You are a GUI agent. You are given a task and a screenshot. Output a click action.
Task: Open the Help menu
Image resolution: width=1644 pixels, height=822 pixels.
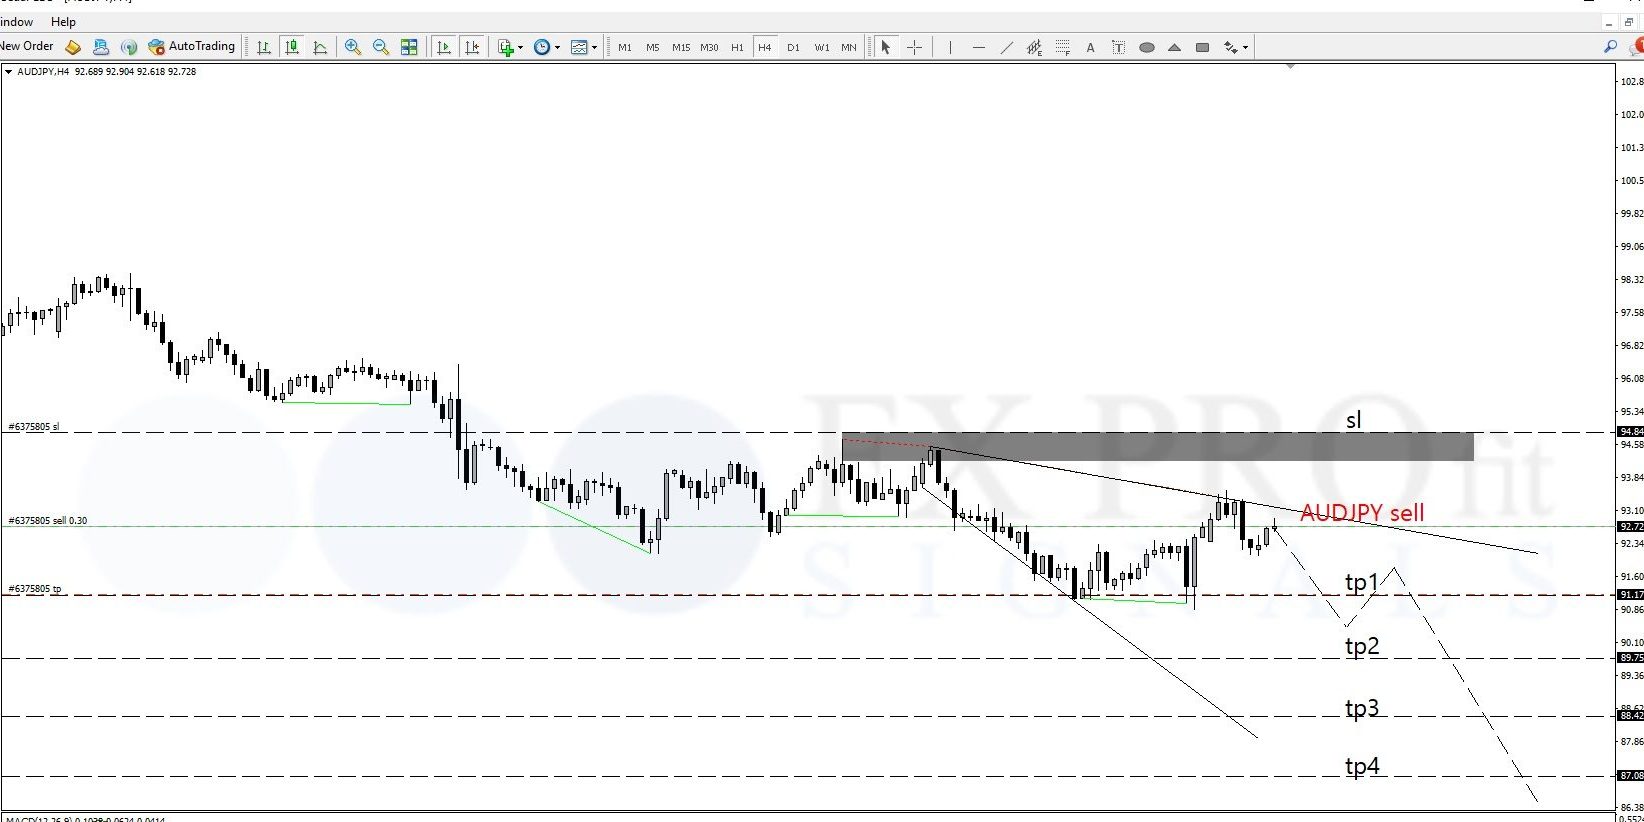(x=63, y=22)
